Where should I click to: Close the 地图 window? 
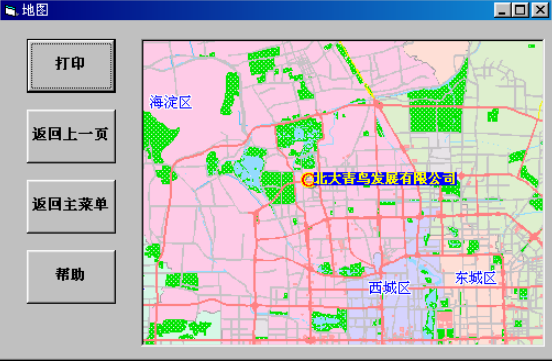pyautogui.click(x=540, y=10)
